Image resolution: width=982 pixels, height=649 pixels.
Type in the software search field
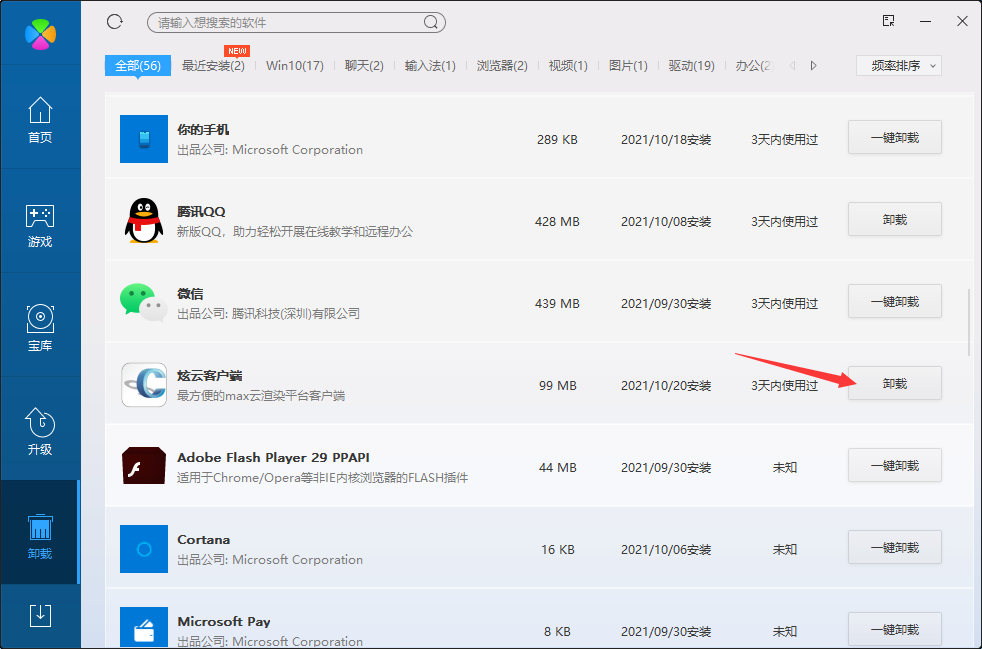(x=285, y=22)
